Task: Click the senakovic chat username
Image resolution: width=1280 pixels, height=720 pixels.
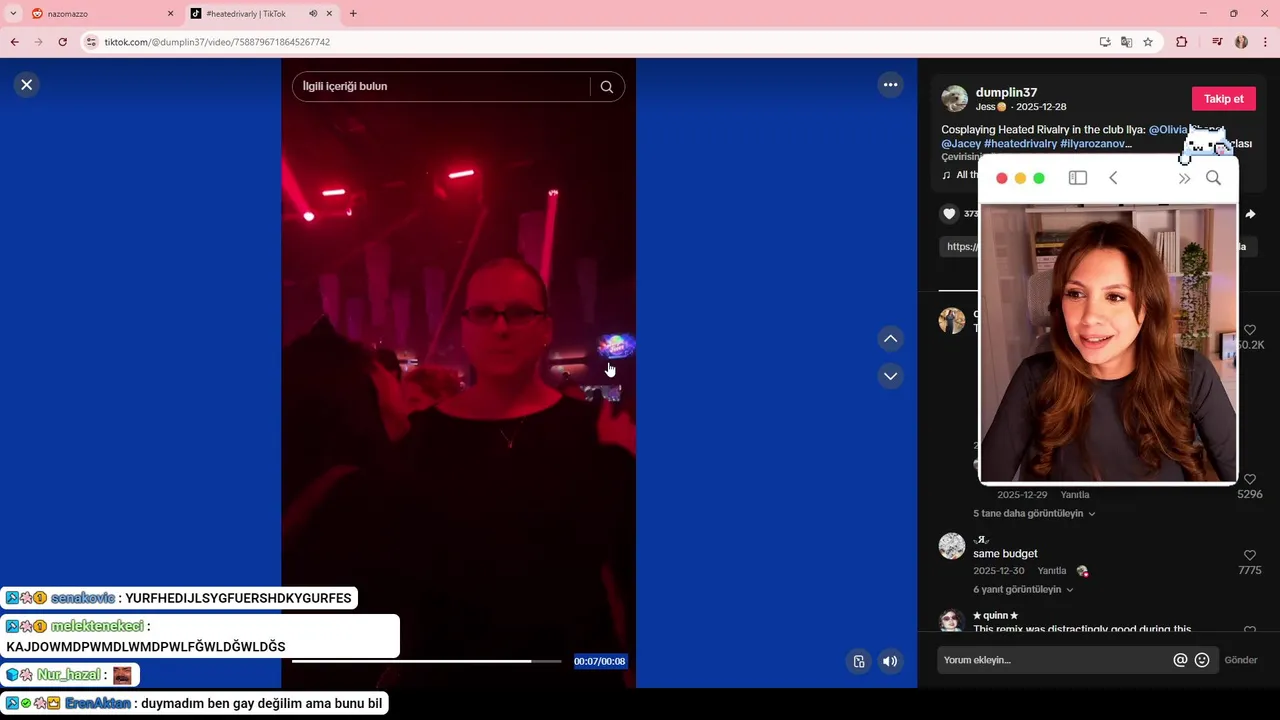Action: [82, 598]
